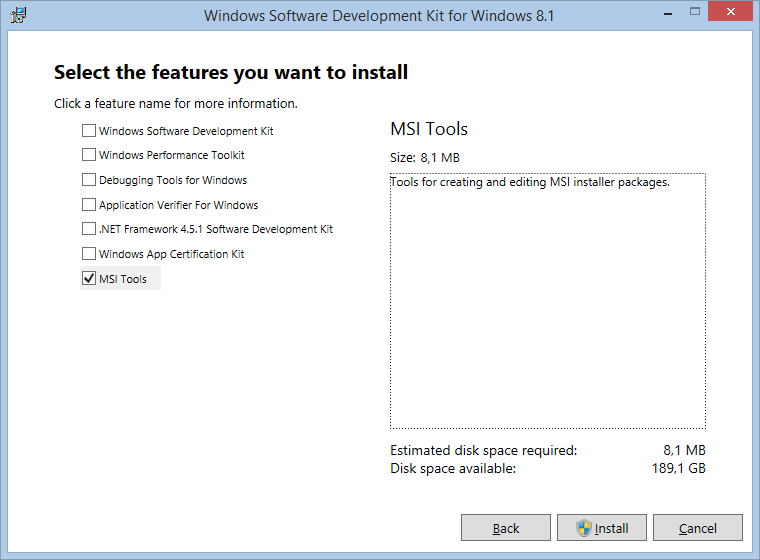Click the UAC shield icon on Install button
Image resolution: width=760 pixels, height=560 pixels.
pos(584,528)
